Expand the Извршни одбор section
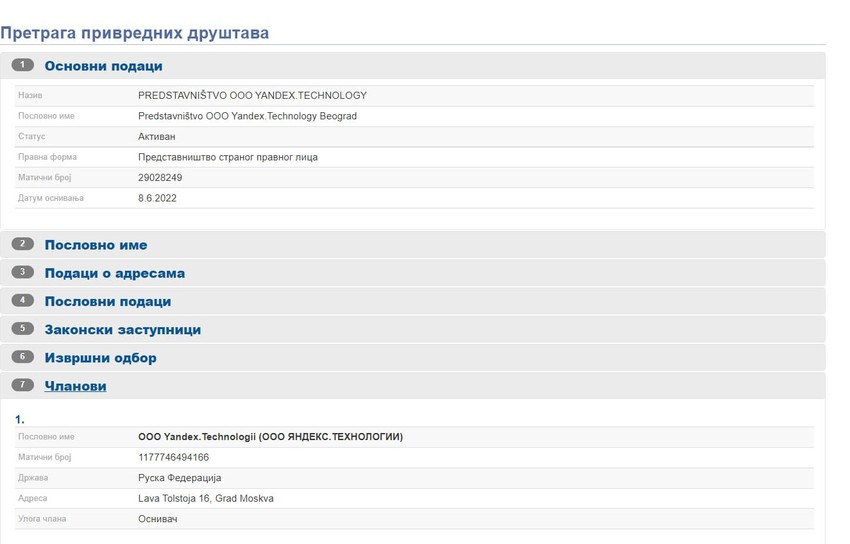The width and height of the screenshot is (850, 544). (x=100, y=358)
